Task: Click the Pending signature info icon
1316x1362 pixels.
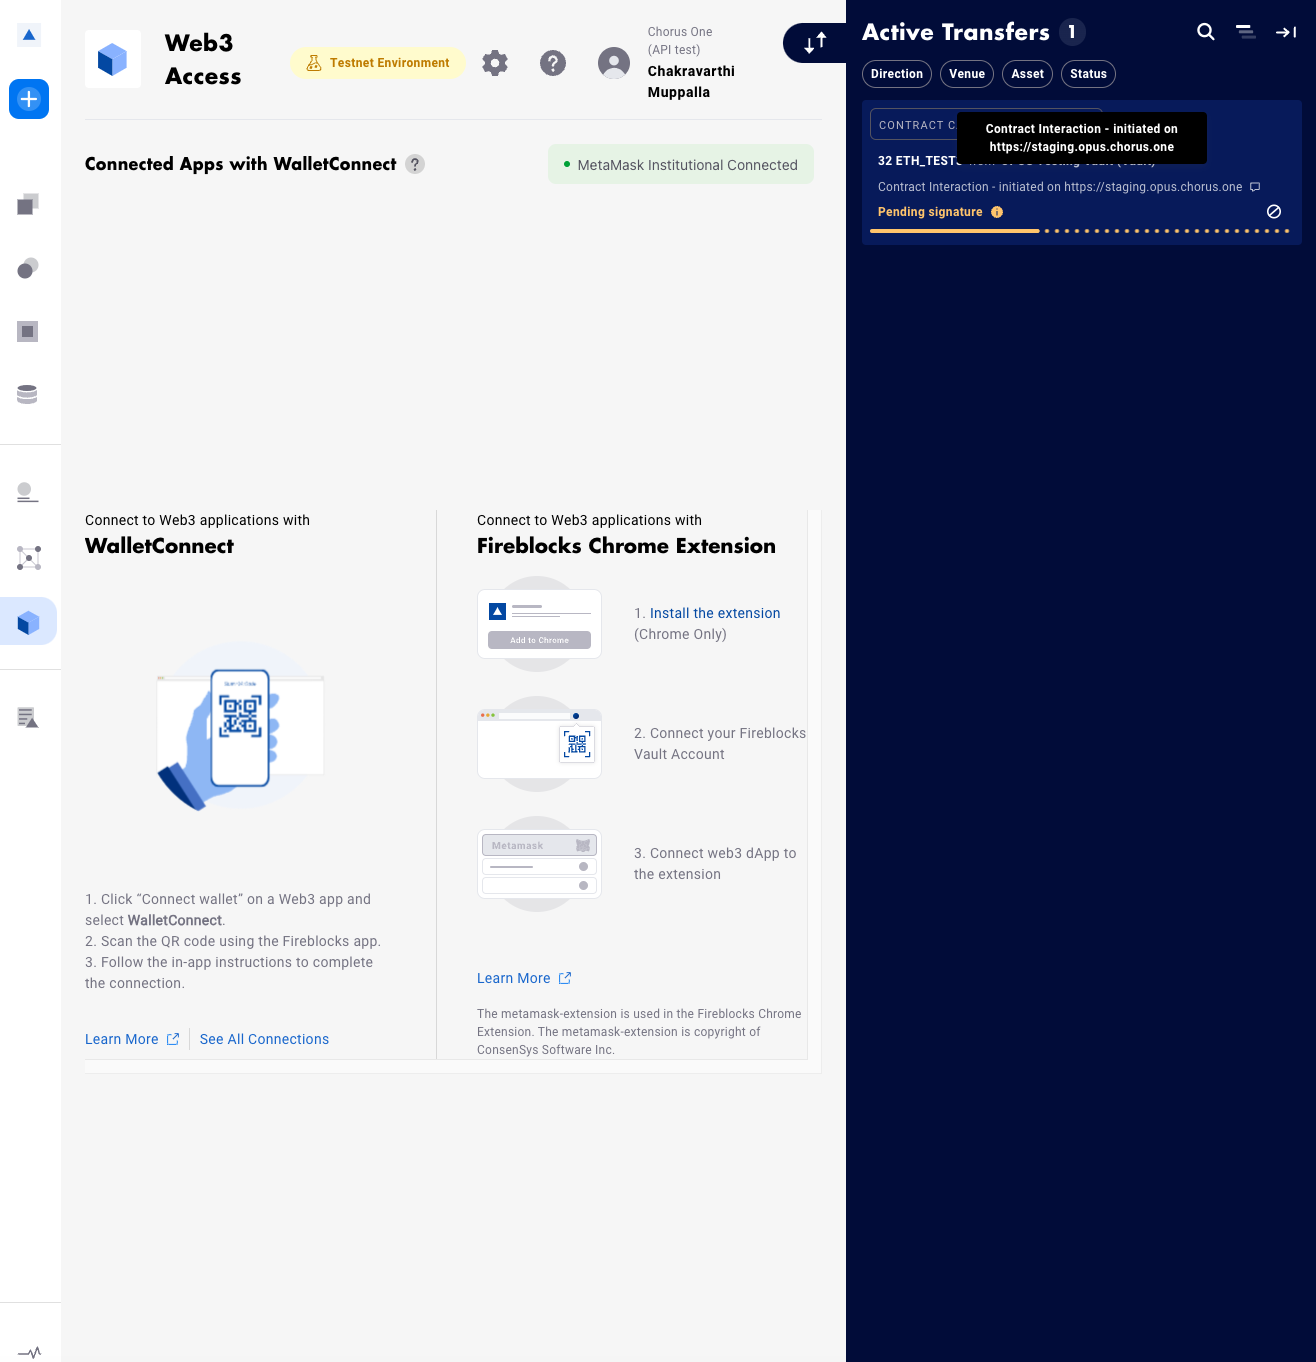Action: 997,212
